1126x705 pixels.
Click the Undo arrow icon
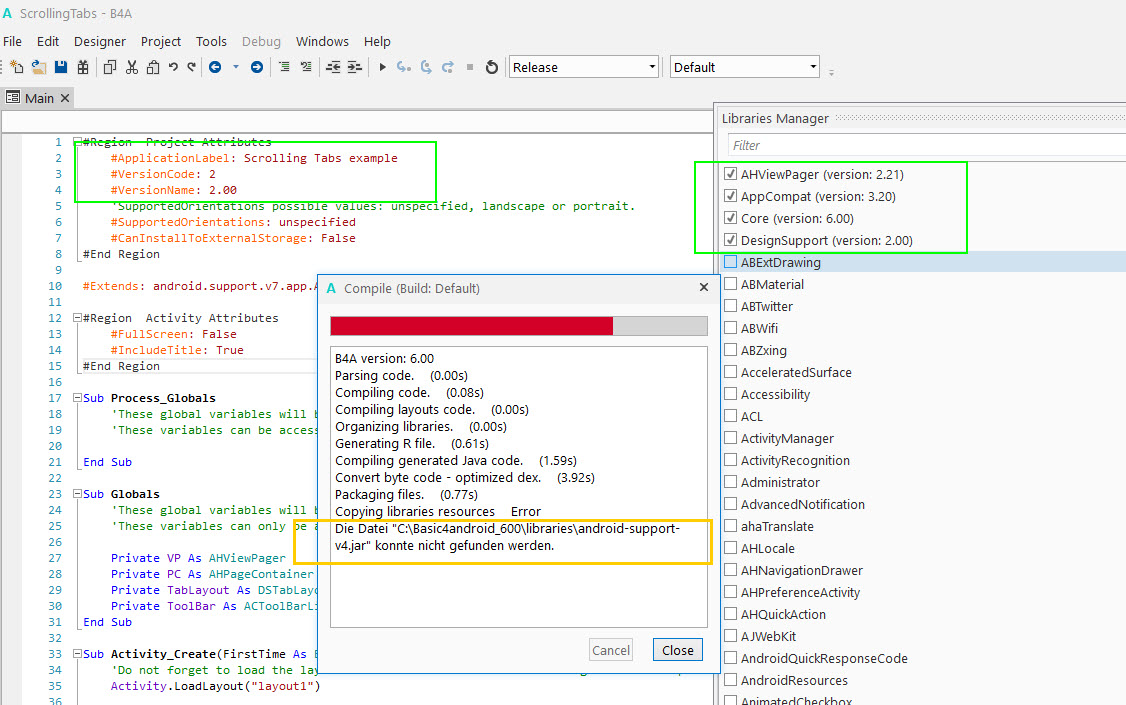(173, 67)
